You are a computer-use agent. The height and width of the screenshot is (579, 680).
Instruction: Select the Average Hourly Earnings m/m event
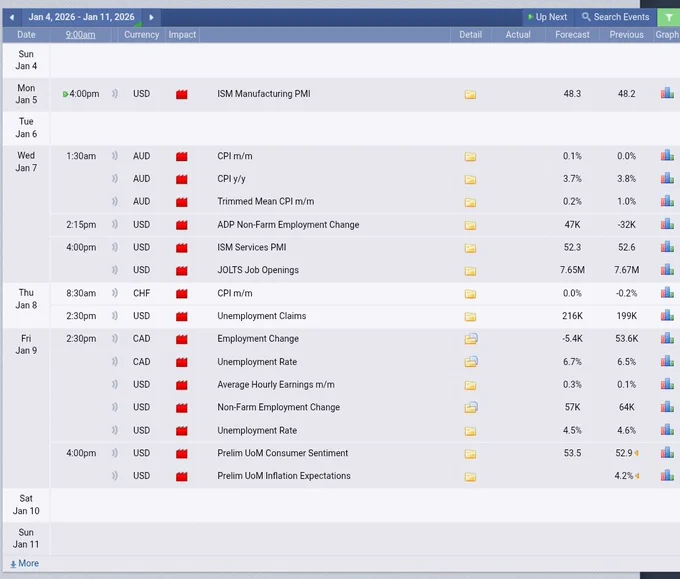coord(276,384)
